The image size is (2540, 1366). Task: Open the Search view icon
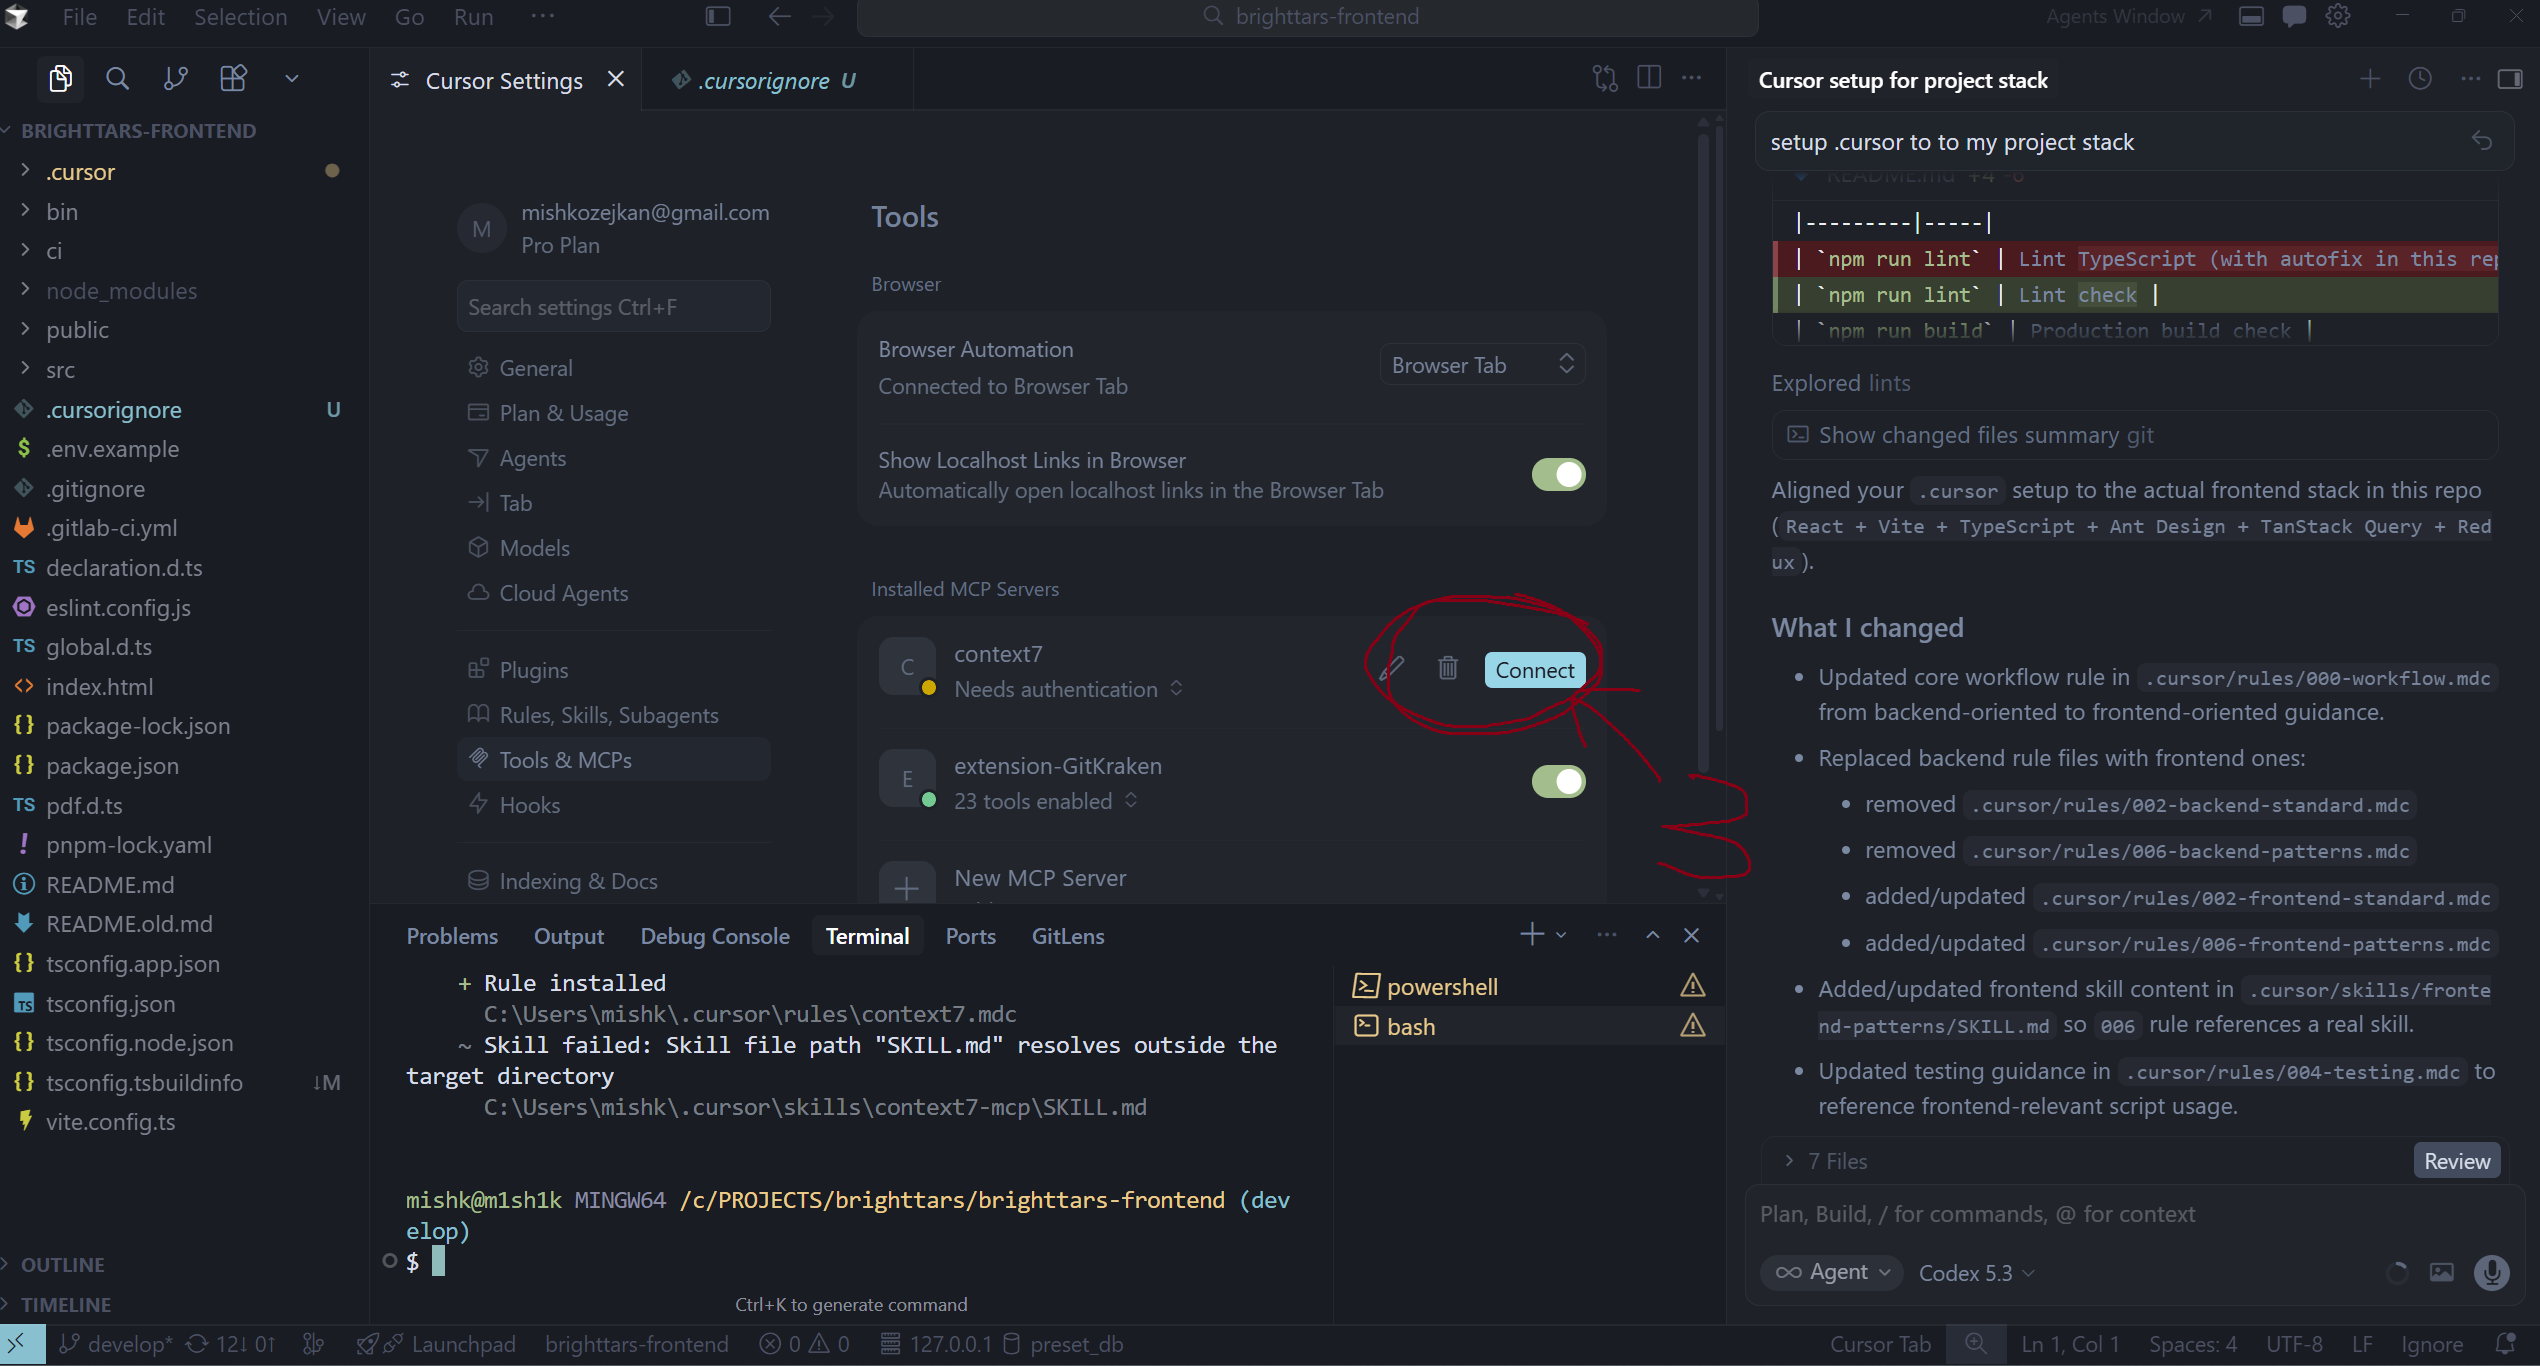pyautogui.click(x=117, y=79)
